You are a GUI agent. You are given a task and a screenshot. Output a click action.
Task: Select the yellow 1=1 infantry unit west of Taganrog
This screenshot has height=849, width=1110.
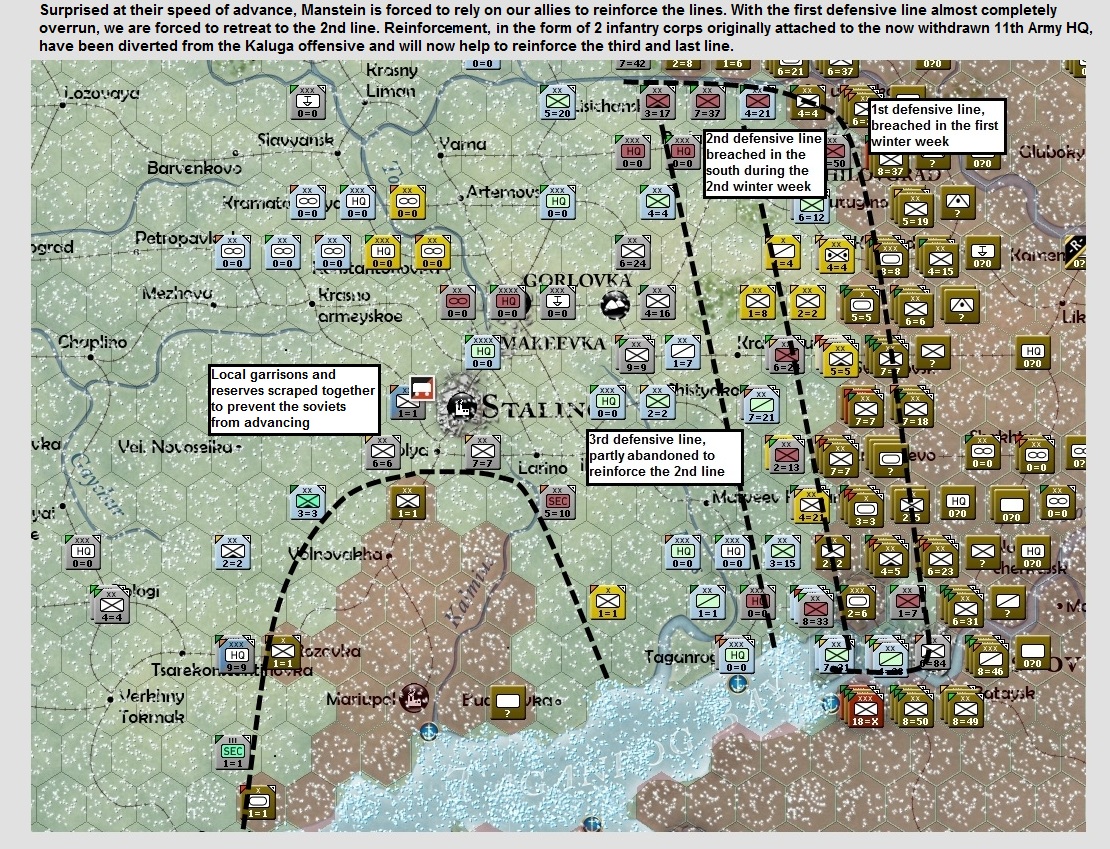pos(607,602)
